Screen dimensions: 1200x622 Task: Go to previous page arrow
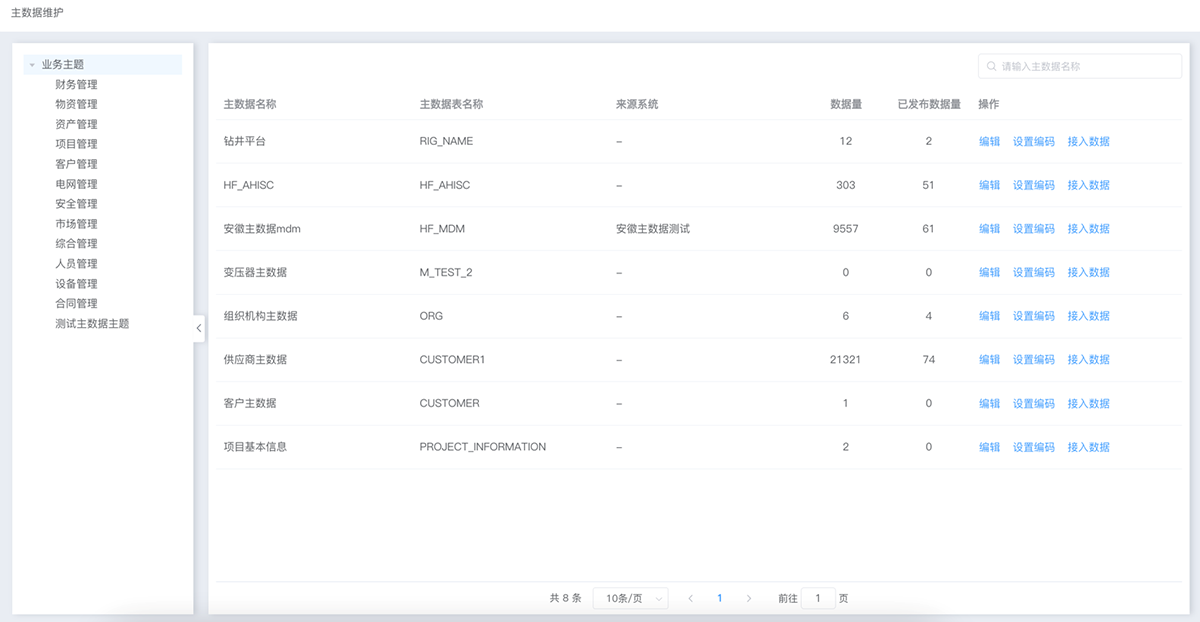click(x=690, y=598)
